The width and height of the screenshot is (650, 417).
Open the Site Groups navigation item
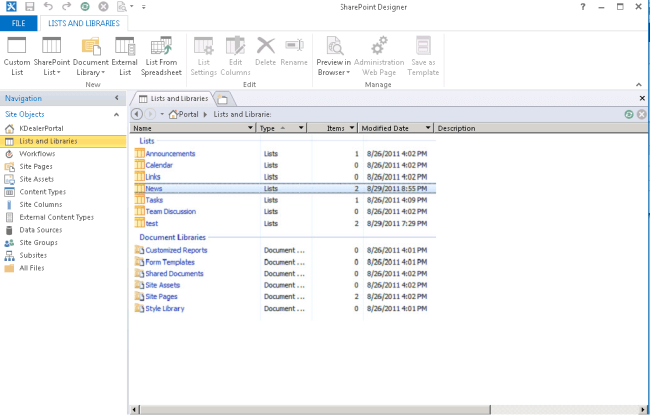point(38,242)
